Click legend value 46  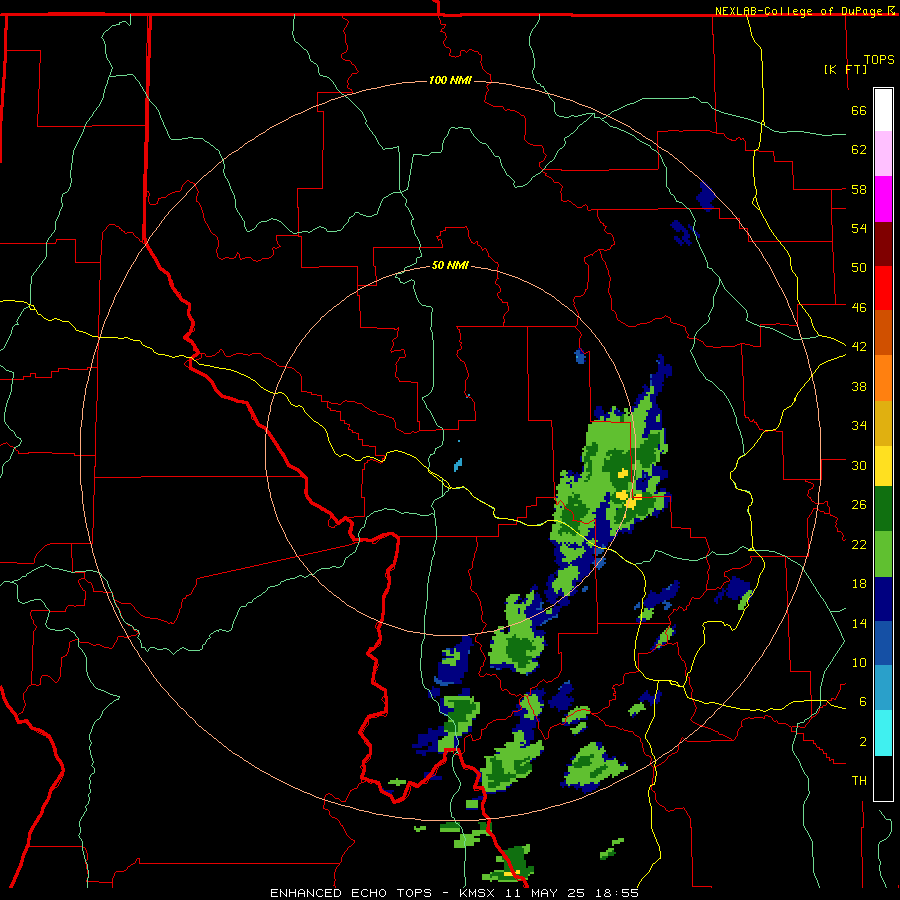point(859,308)
